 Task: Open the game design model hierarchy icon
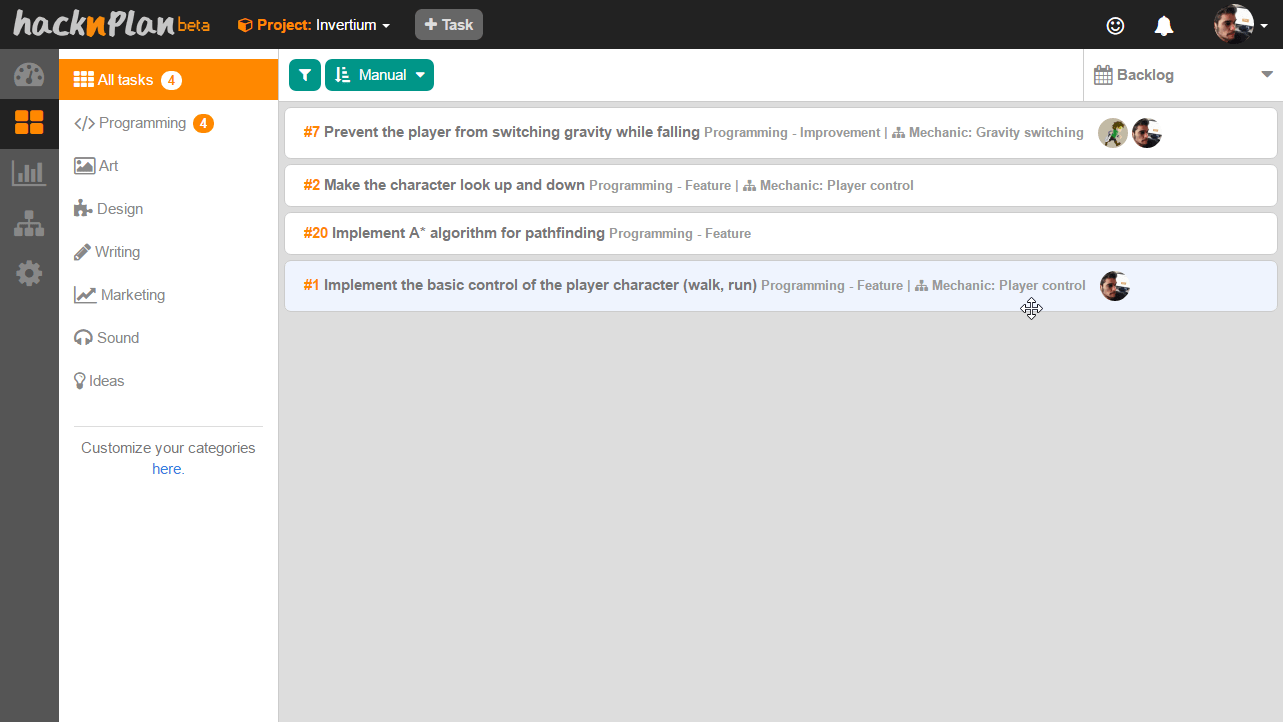pos(29,223)
